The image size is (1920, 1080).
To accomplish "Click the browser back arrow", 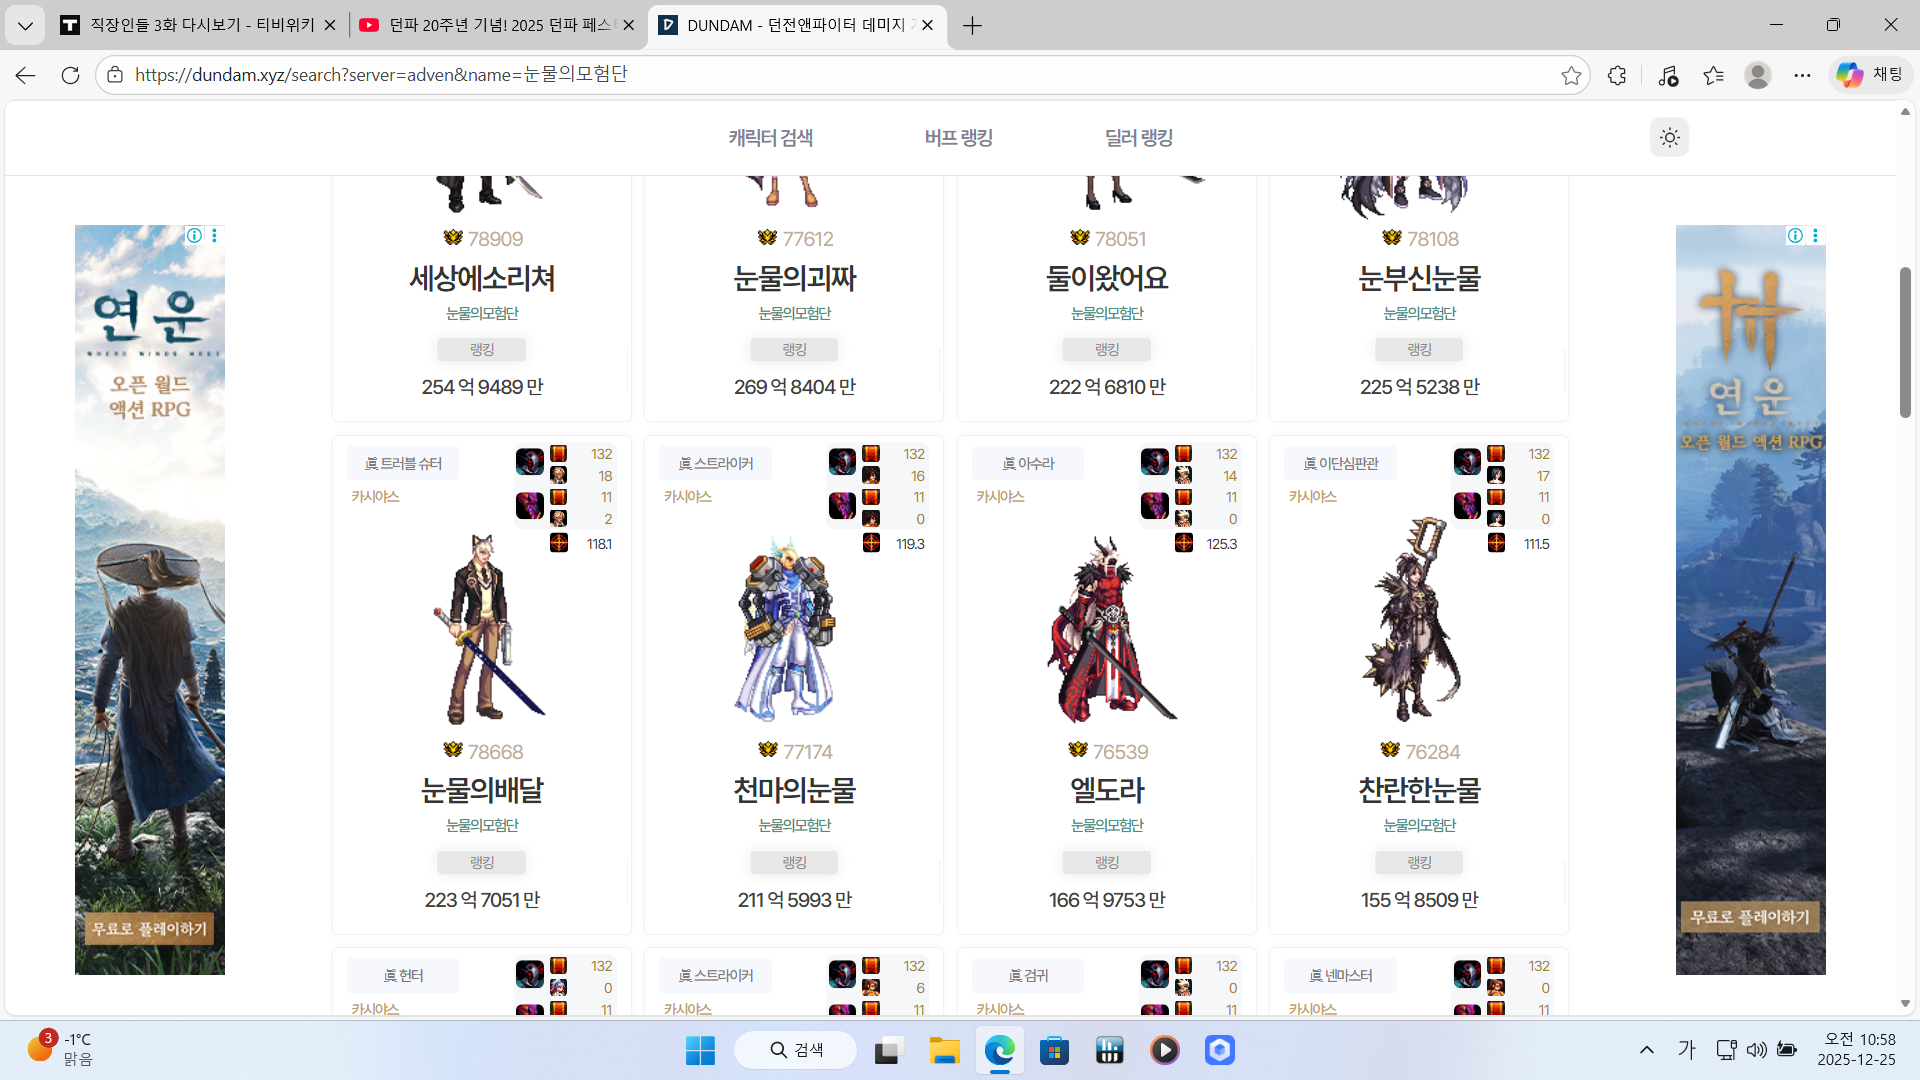I will point(26,75).
